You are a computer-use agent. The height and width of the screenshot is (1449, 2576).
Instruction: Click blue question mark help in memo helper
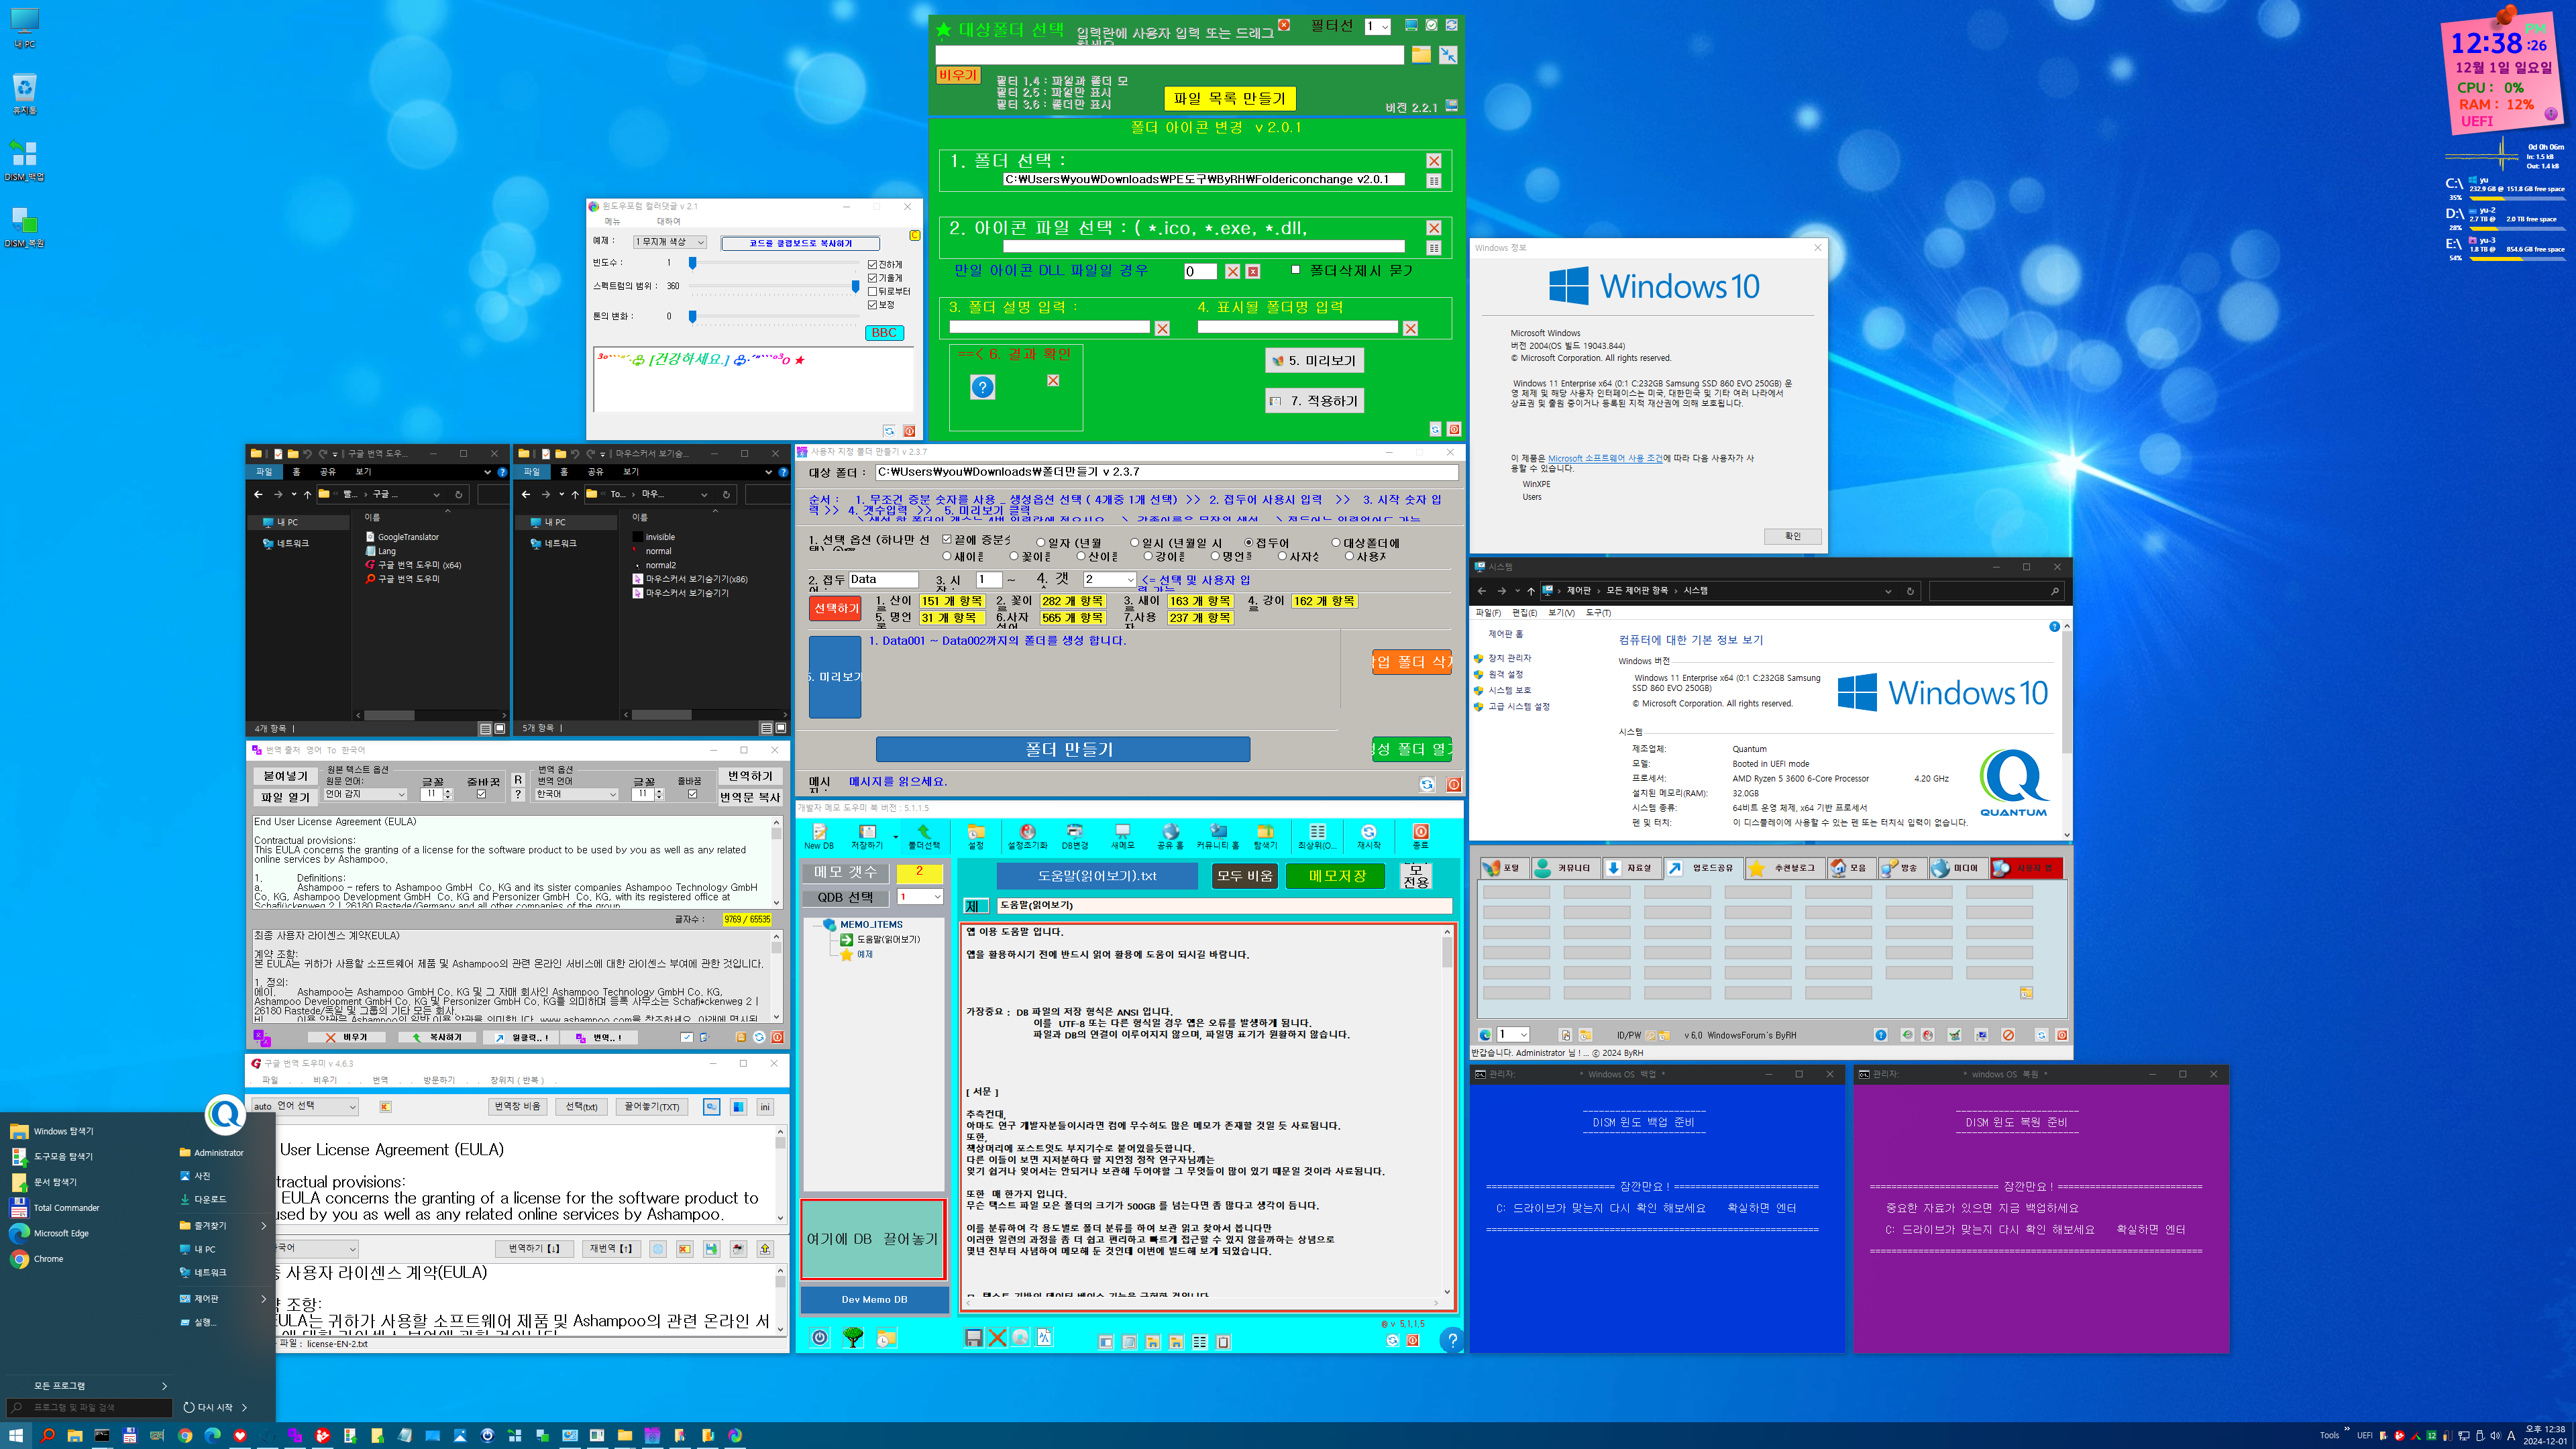pos(1452,1340)
